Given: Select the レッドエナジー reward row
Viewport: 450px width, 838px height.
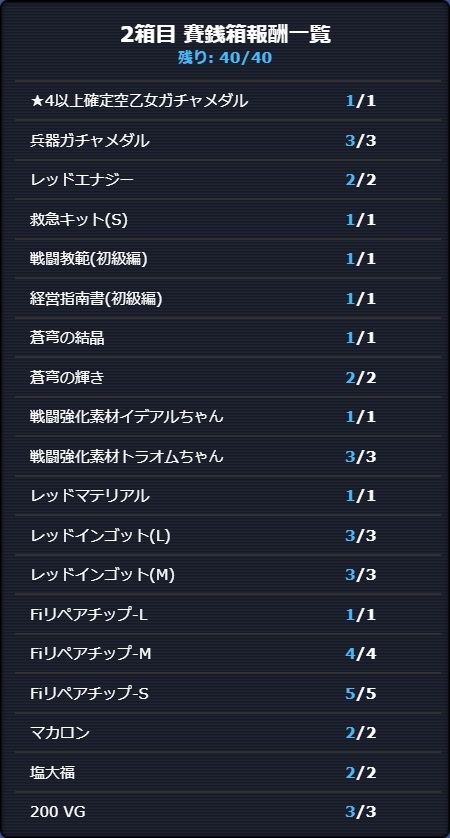Looking at the screenshot, I should click(x=228, y=180).
